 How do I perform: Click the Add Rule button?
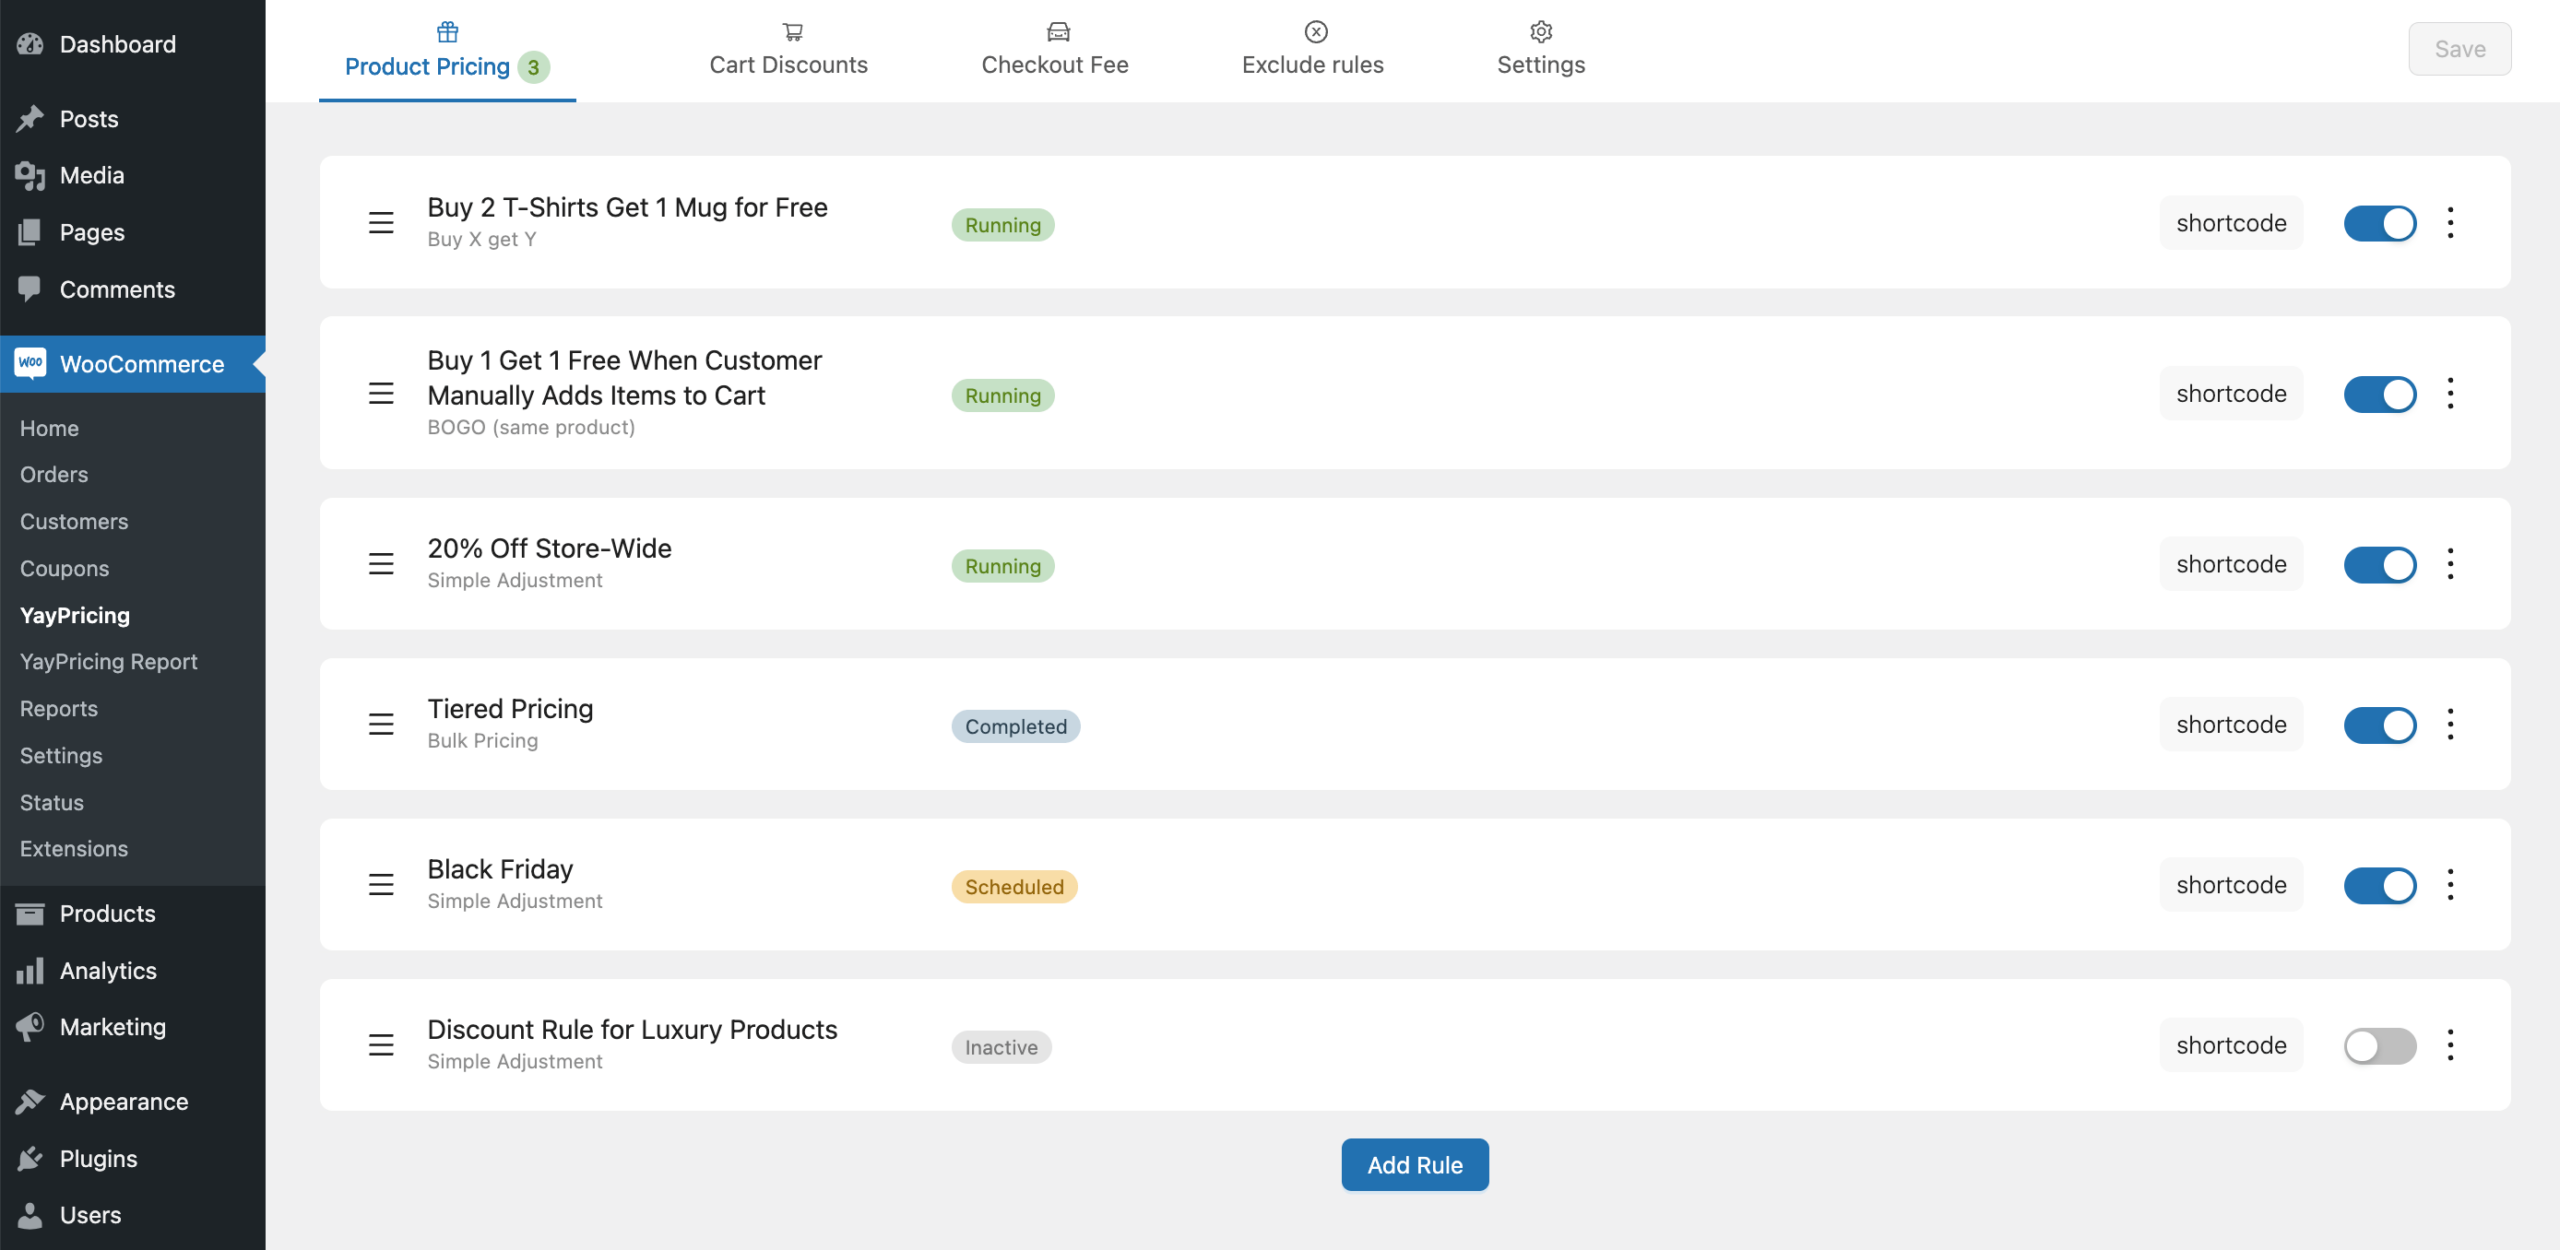[1415, 1165]
